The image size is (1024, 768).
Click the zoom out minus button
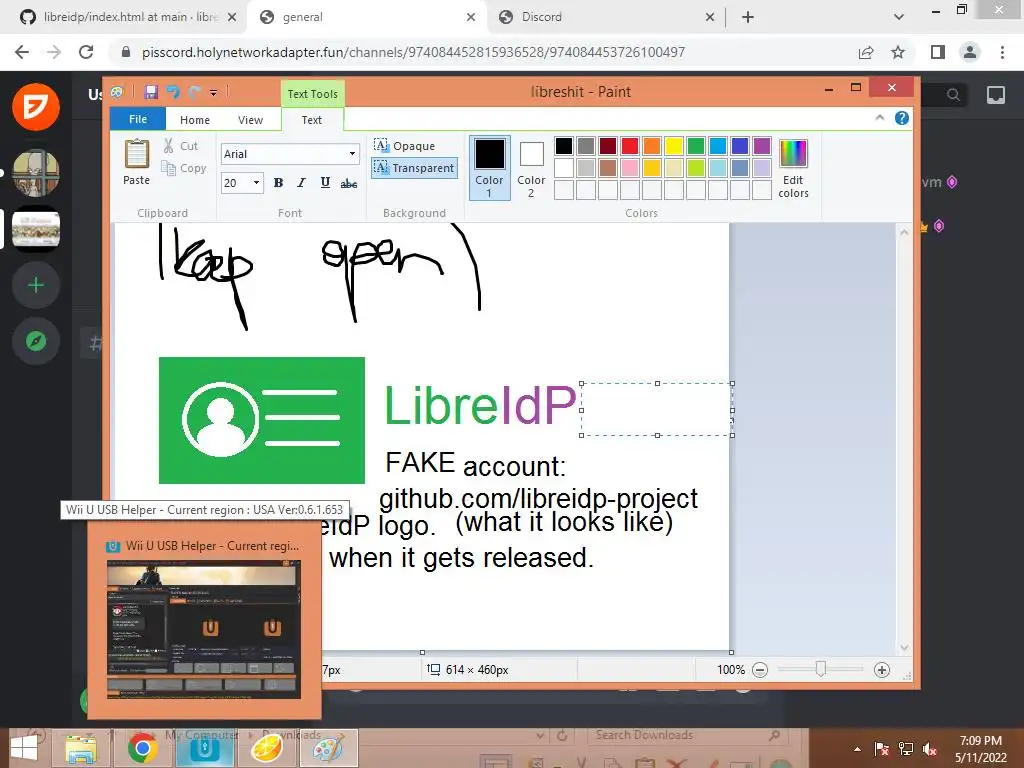pos(760,669)
